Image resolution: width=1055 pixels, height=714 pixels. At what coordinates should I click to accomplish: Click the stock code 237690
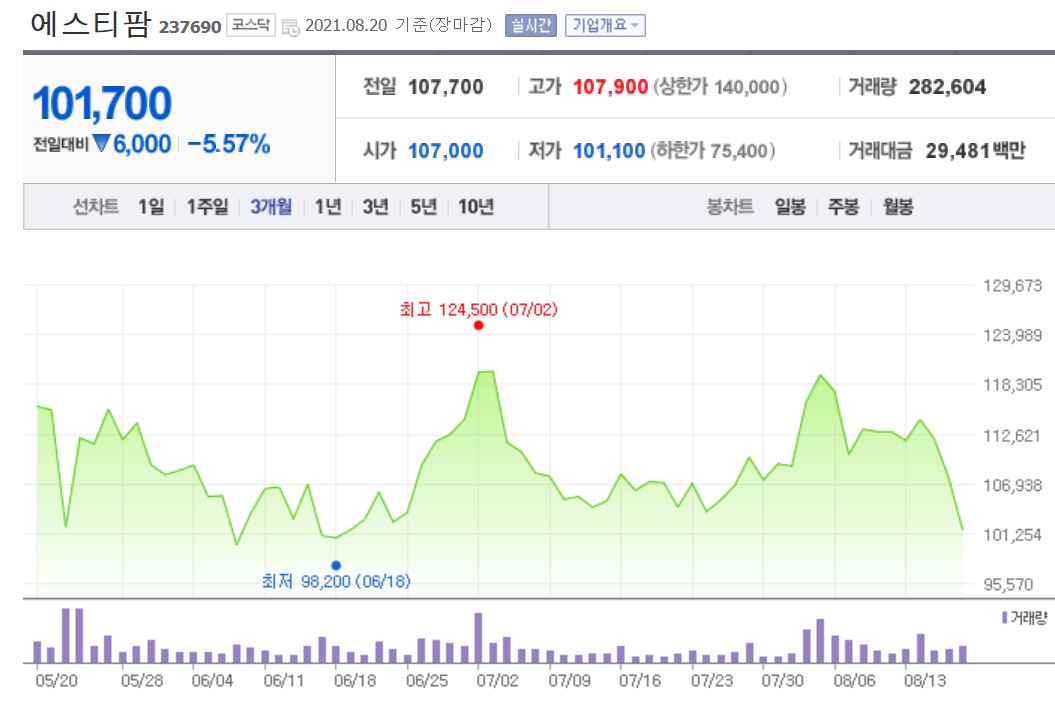pos(190,27)
